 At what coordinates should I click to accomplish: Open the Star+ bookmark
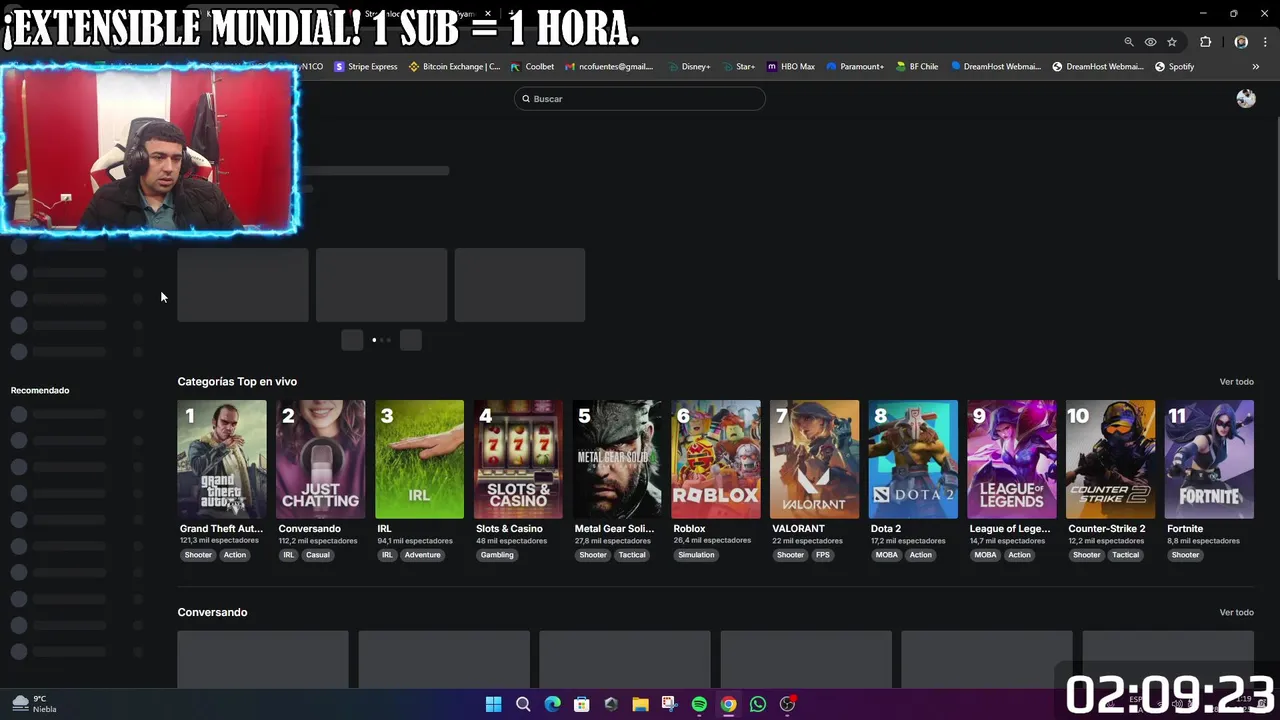click(738, 66)
